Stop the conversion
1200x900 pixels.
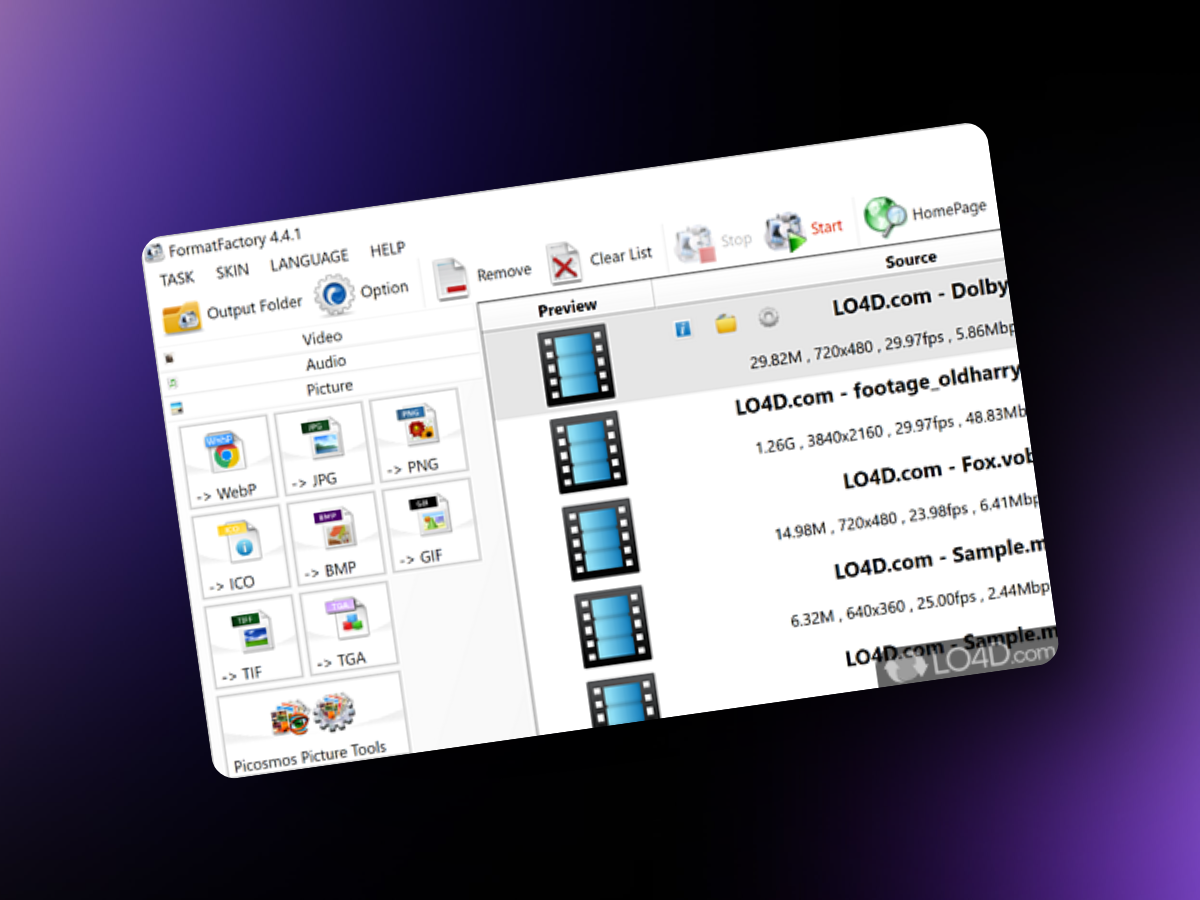pyautogui.click(x=713, y=243)
